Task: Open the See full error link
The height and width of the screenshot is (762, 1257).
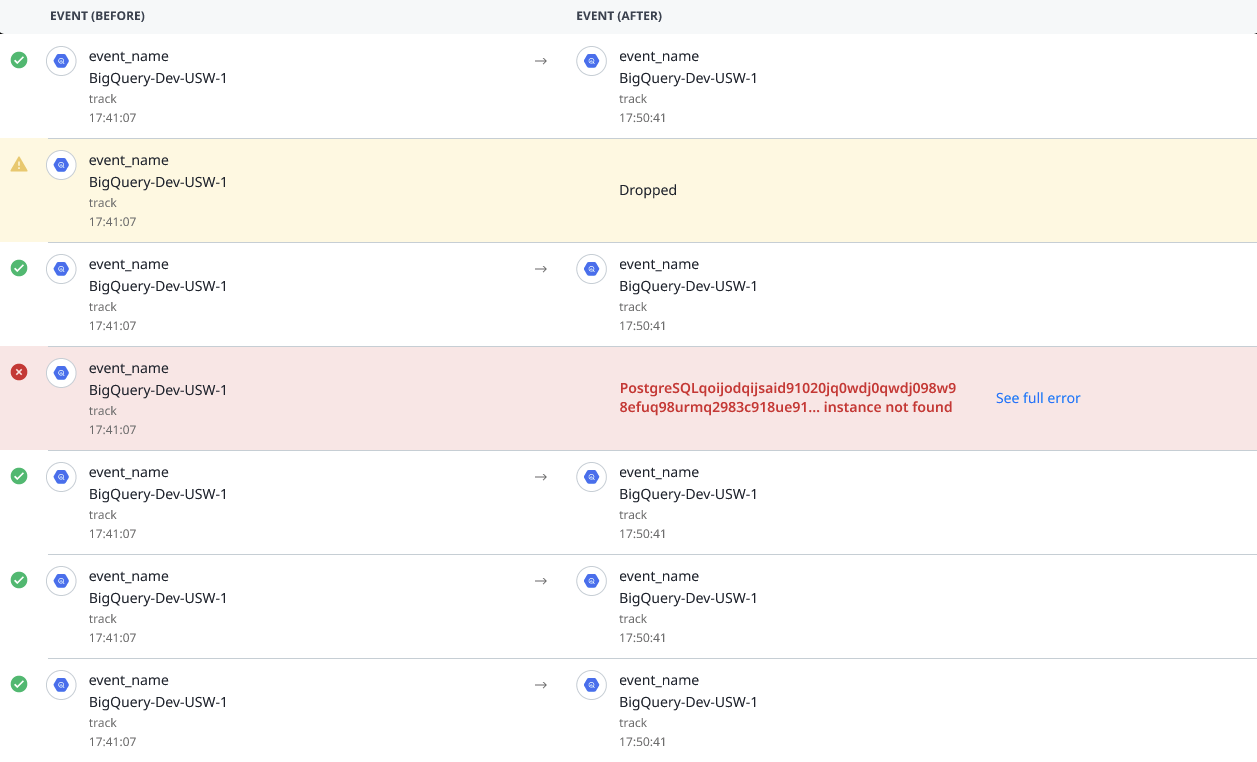Action: [x=1037, y=398]
